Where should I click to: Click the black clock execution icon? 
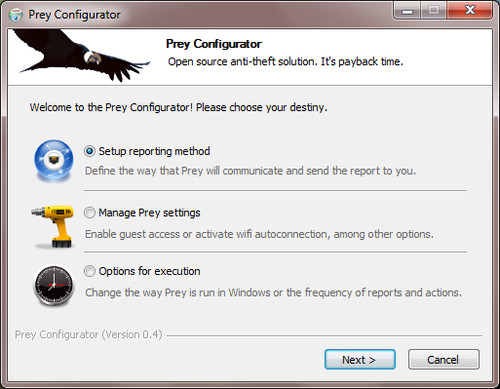pos(54,285)
